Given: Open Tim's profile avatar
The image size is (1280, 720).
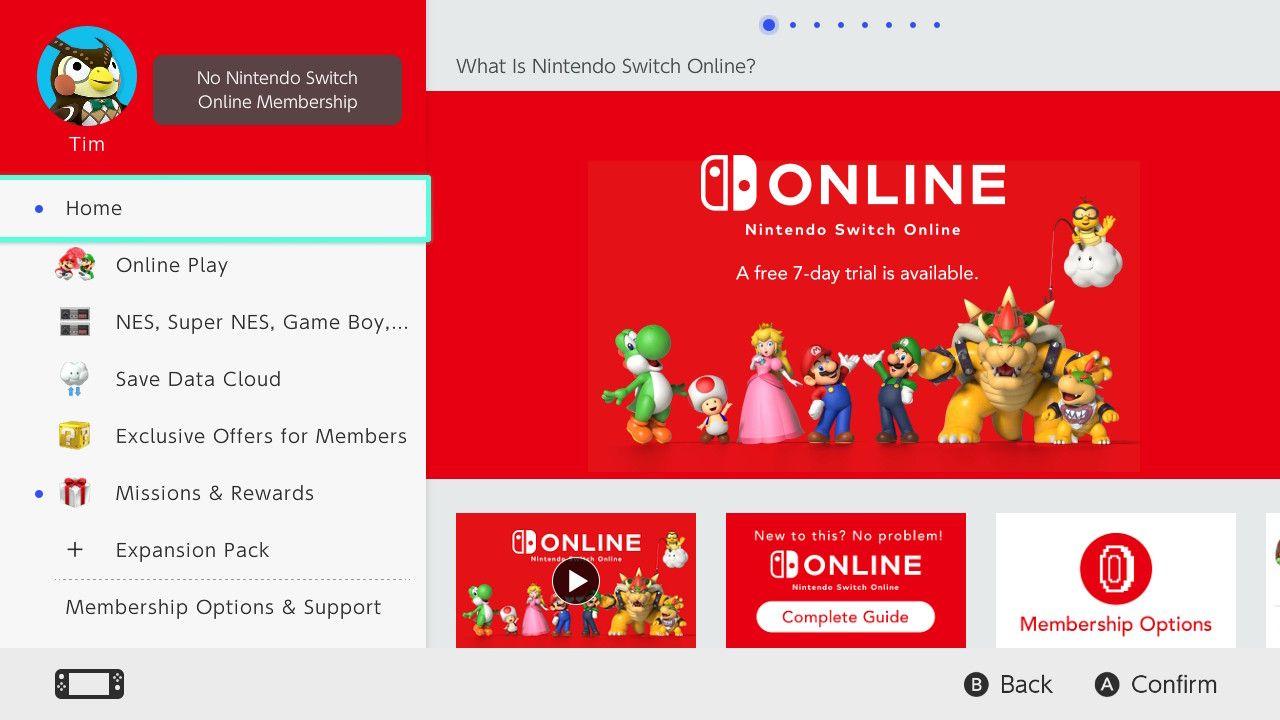Looking at the screenshot, I should tap(87, 76).
